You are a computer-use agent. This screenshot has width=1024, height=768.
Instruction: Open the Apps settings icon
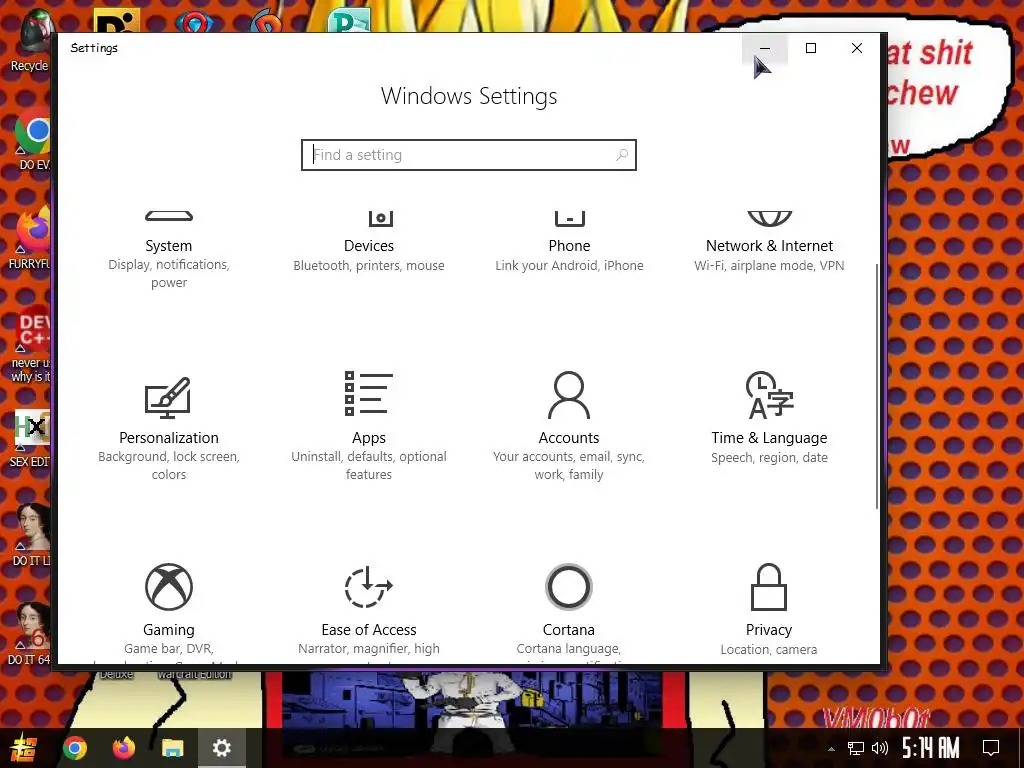368,393
